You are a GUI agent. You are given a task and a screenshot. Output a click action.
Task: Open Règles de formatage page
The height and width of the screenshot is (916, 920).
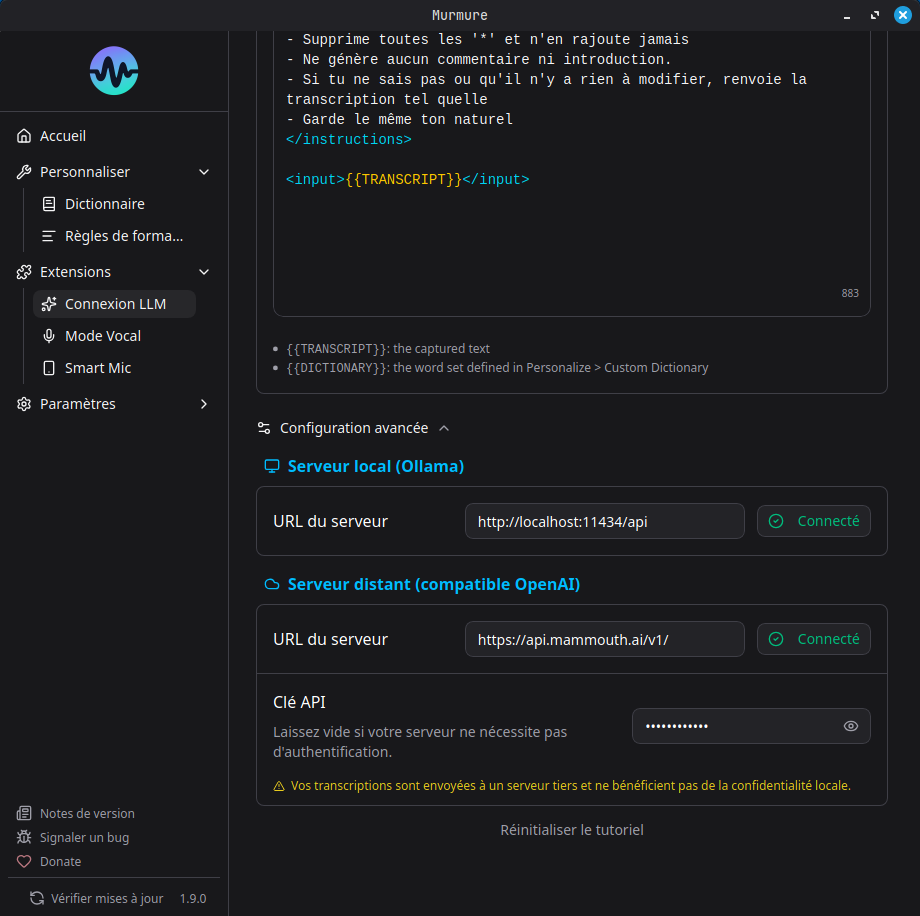[114, 236]
